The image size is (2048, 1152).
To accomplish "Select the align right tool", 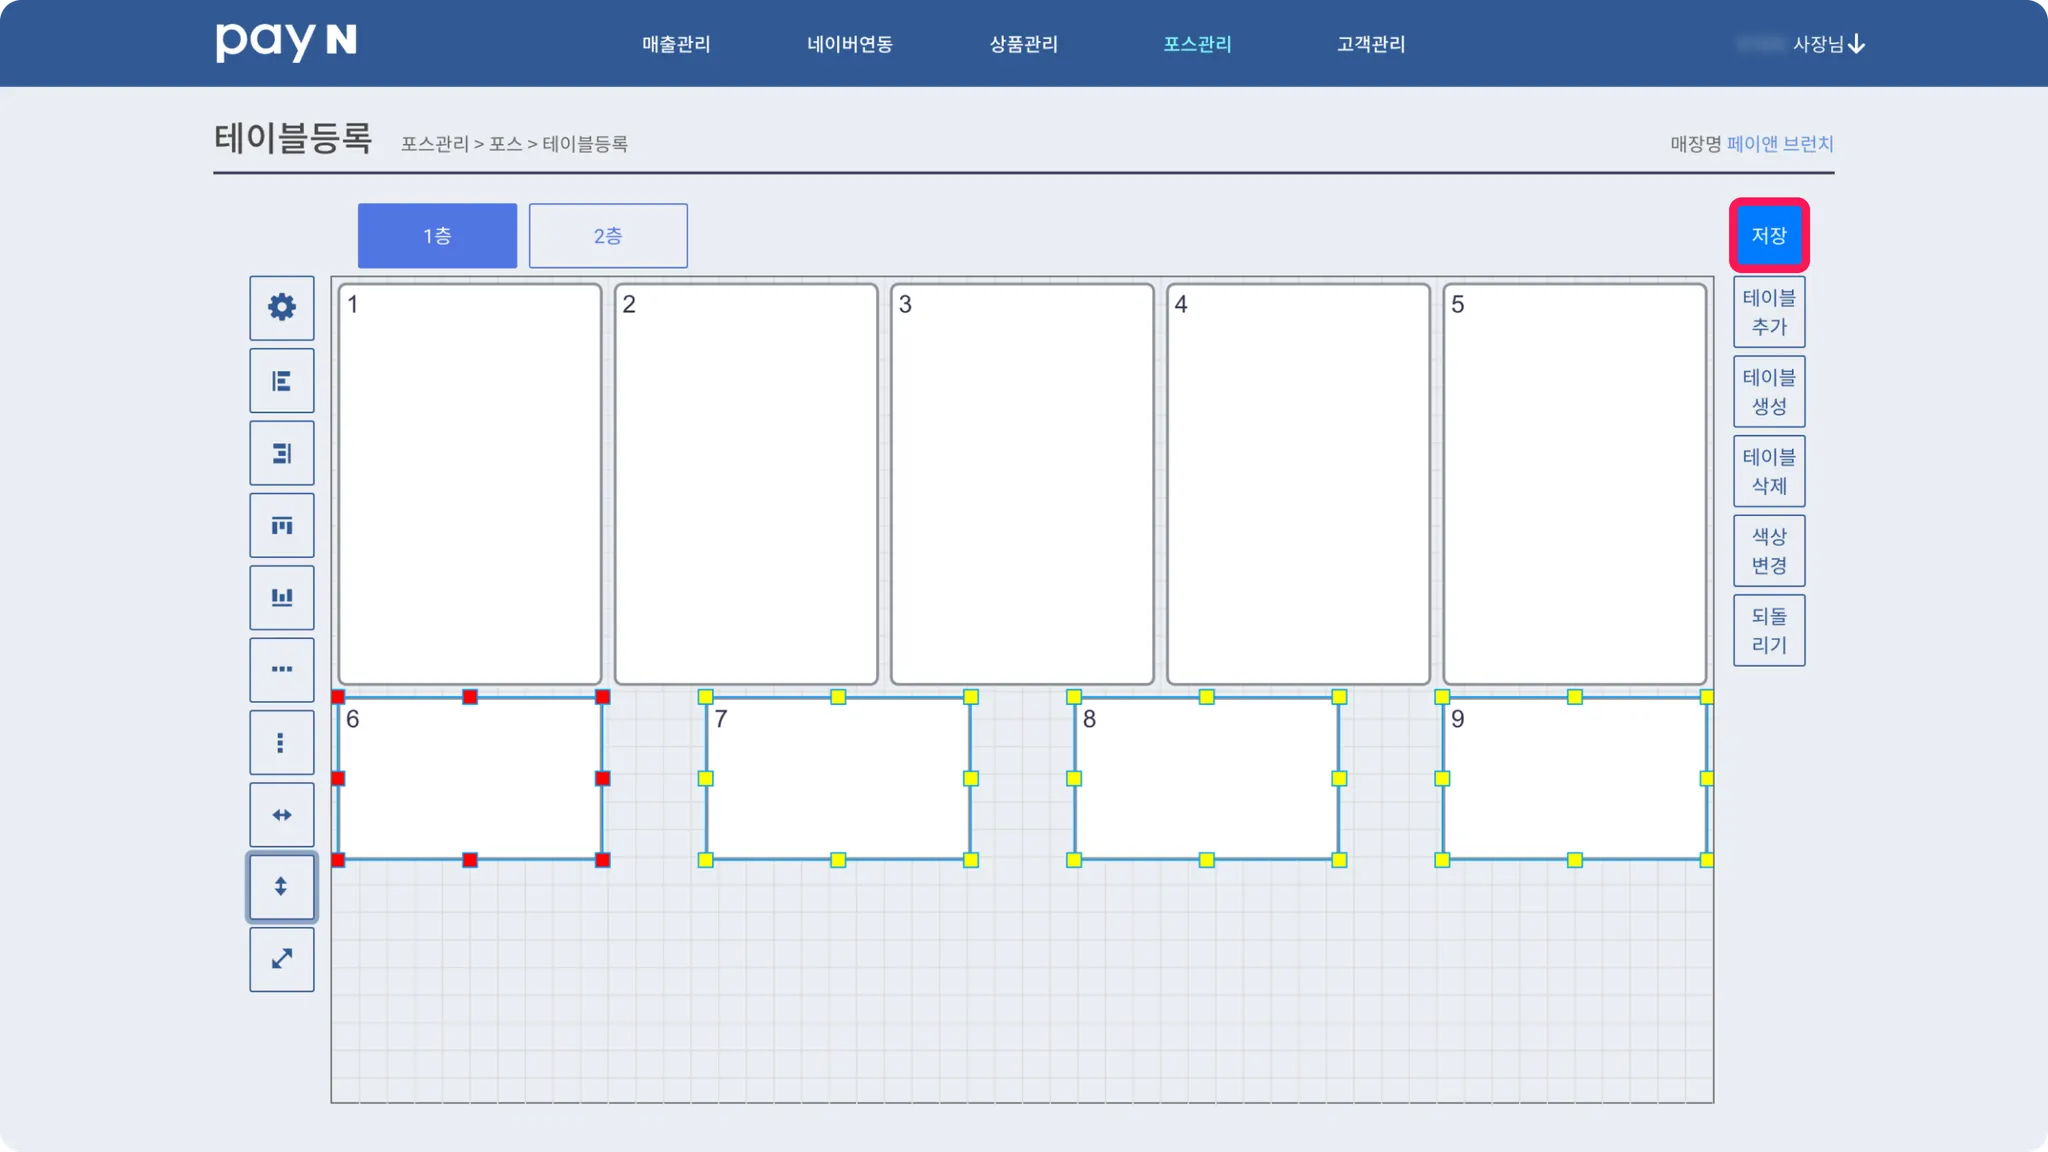I will pyautogui.click(x=282, y=454).
